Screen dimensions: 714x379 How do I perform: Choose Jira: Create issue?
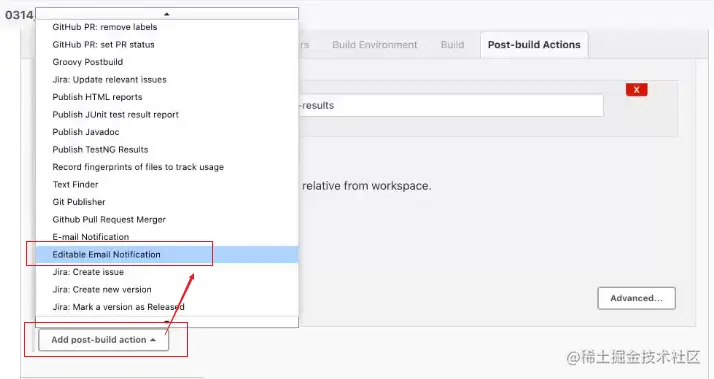pyautogui.click(x=167, y=272)
